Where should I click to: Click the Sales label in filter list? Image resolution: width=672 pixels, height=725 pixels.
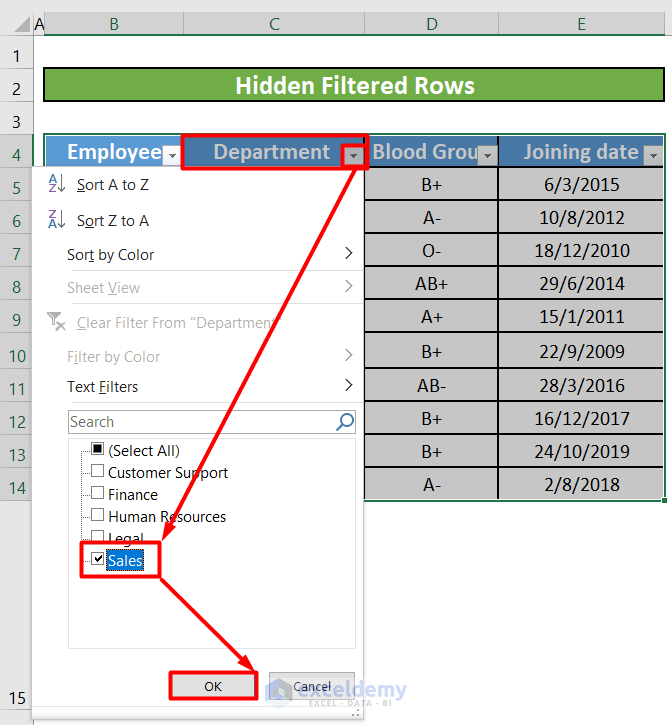coord(125,560)
